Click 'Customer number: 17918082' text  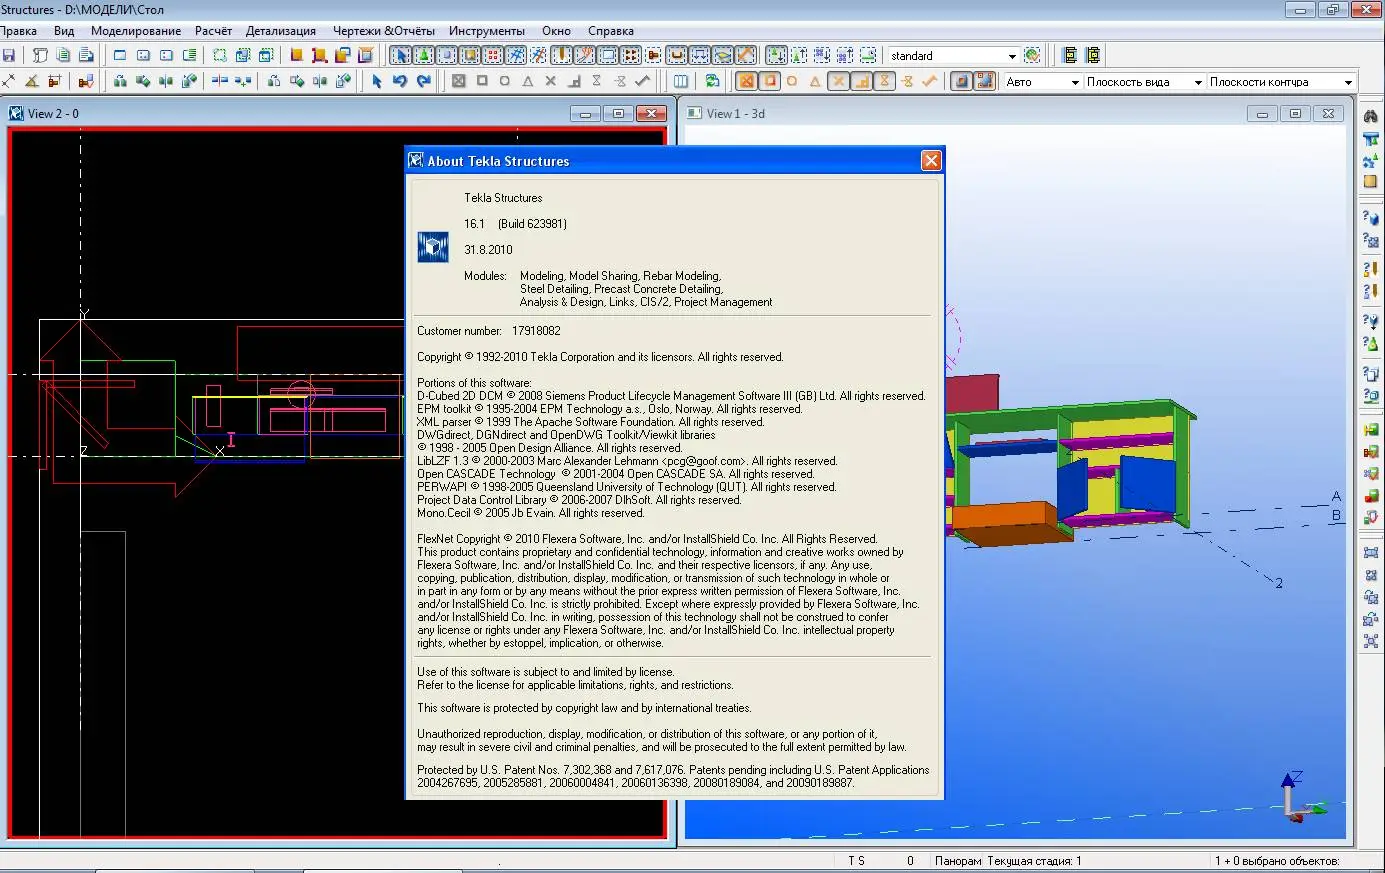[x=489, y=331]
